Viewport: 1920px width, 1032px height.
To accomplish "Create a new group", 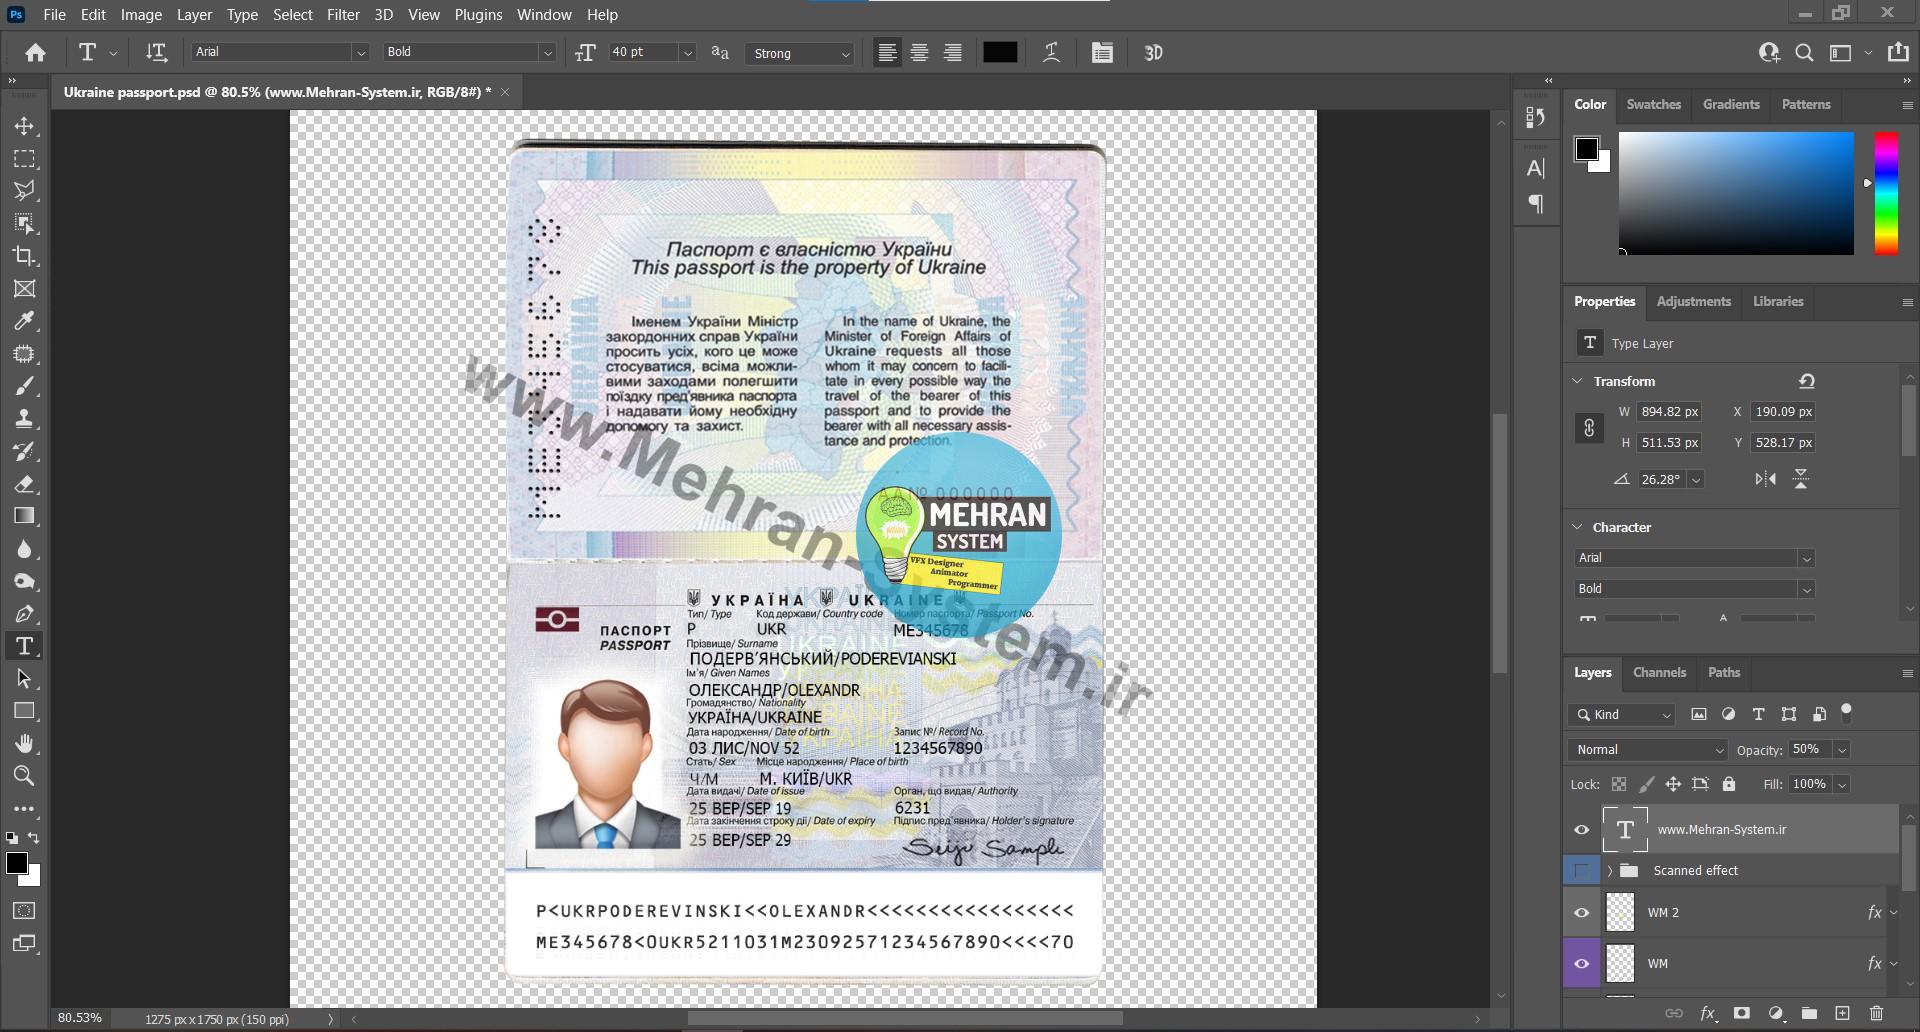I will [1808, 1013].
